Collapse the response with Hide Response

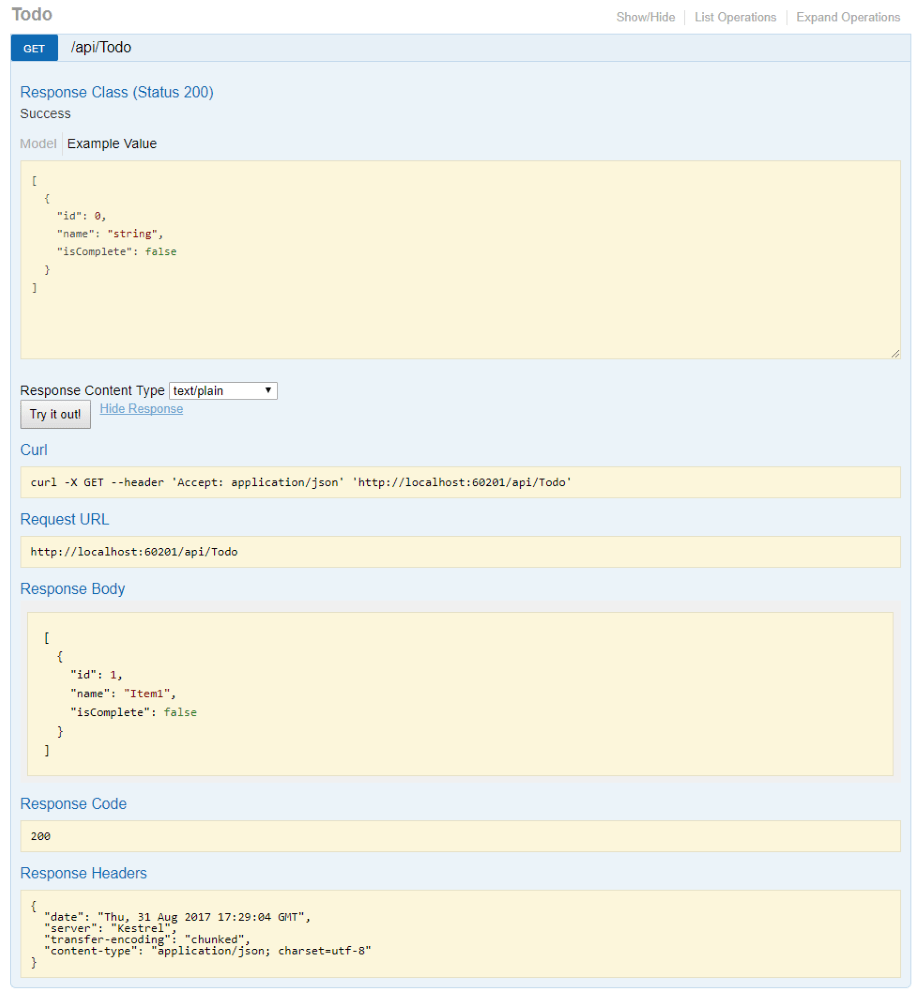140,408
